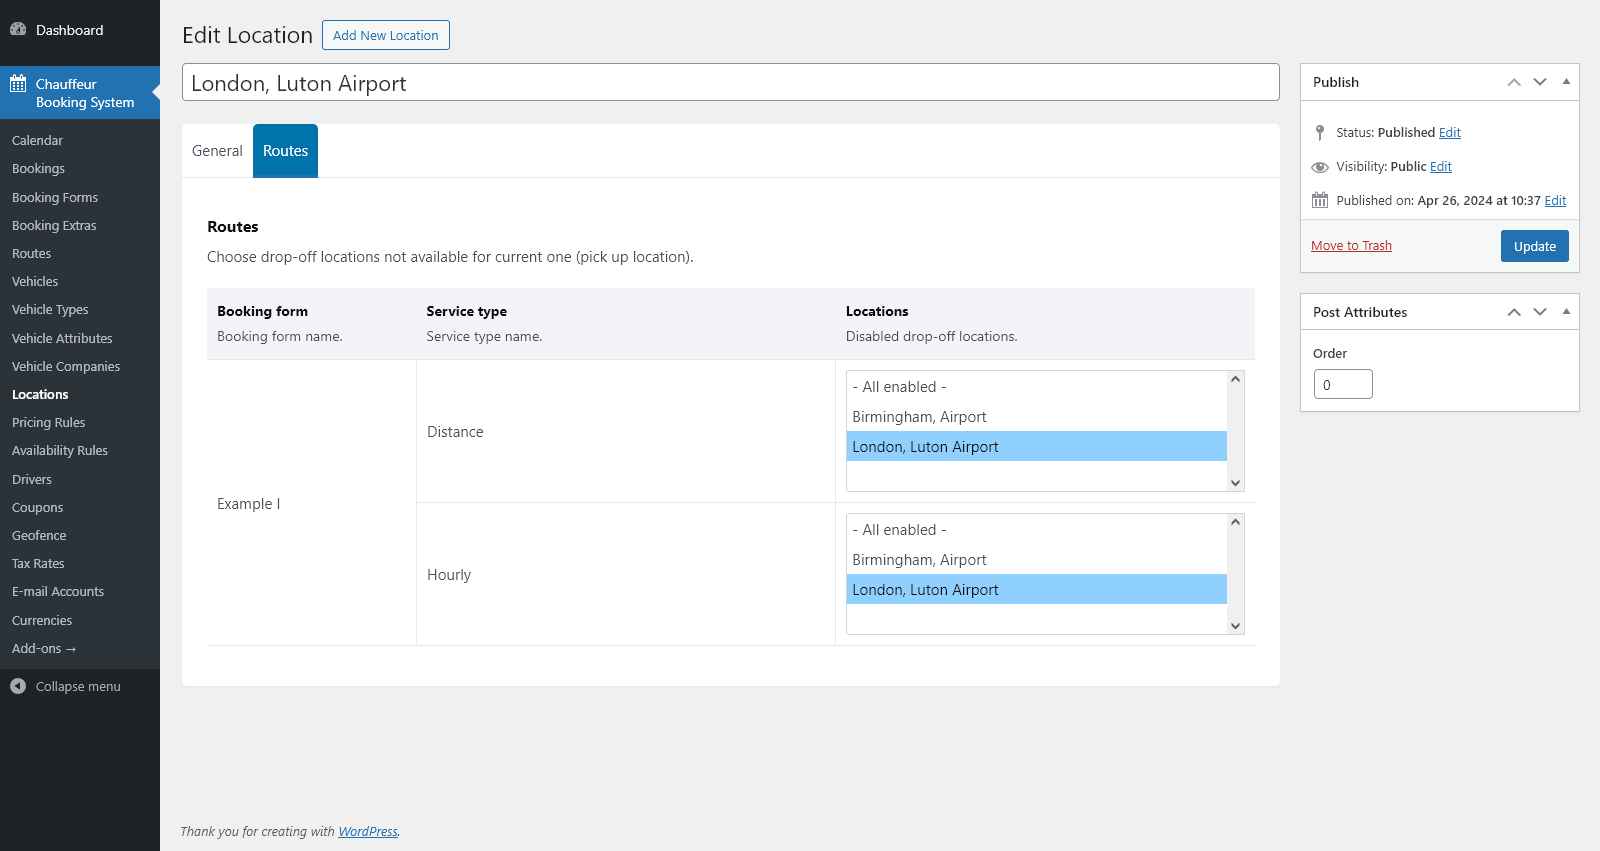Select Birmingham, Airport in Distance list

pyautogui.click(x=919, y=417)
